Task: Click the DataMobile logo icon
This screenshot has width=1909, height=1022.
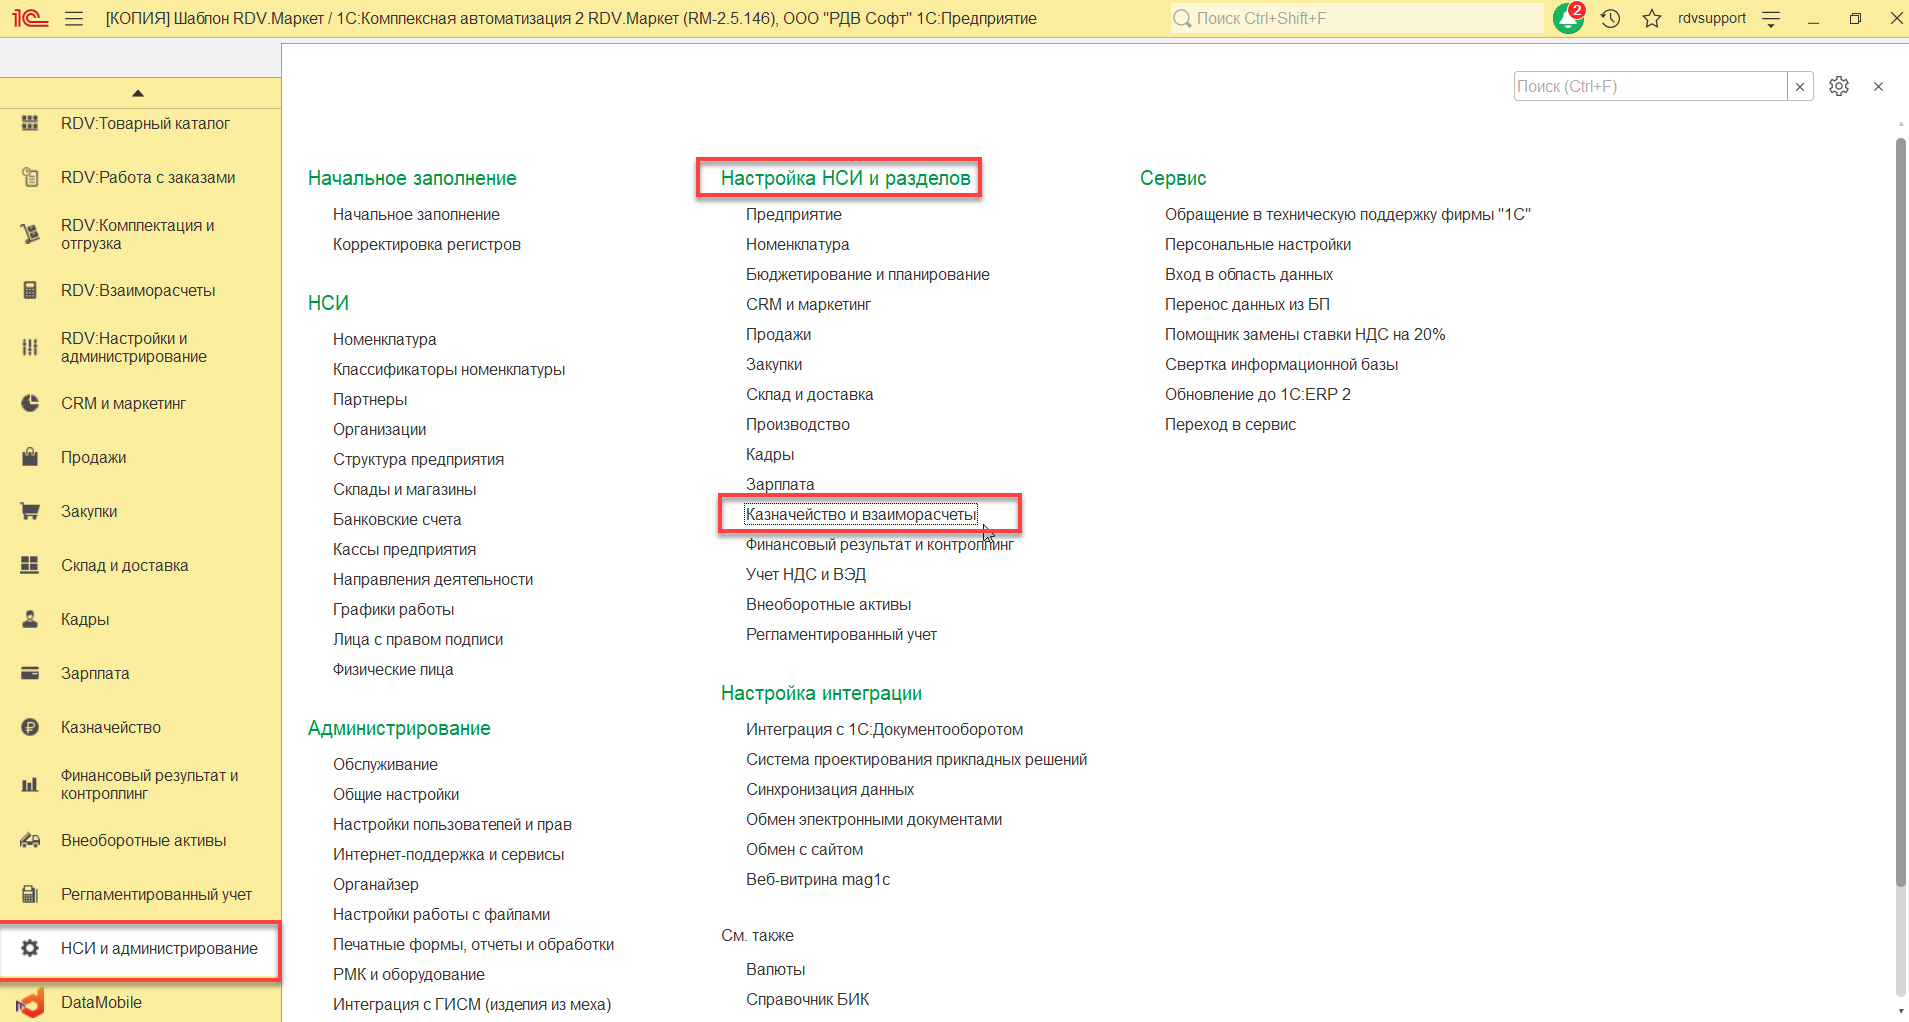Action: pyautogui.click(x=30, y=1002)
